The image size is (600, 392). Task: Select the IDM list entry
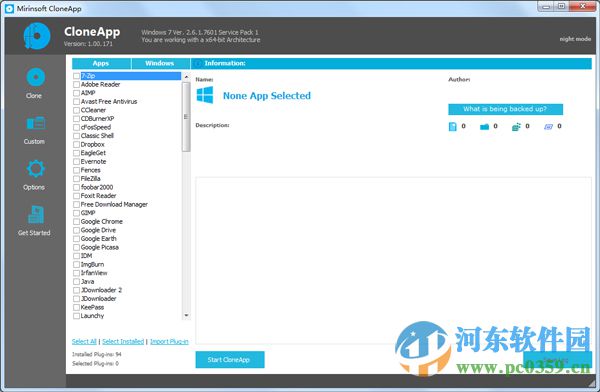86,256
